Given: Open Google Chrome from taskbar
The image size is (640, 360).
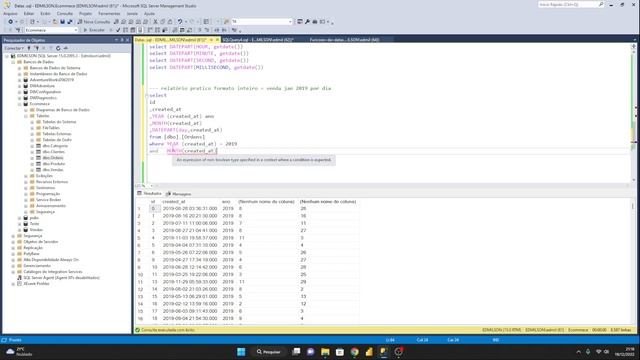Looking at the screenshot, I should 354,352.
